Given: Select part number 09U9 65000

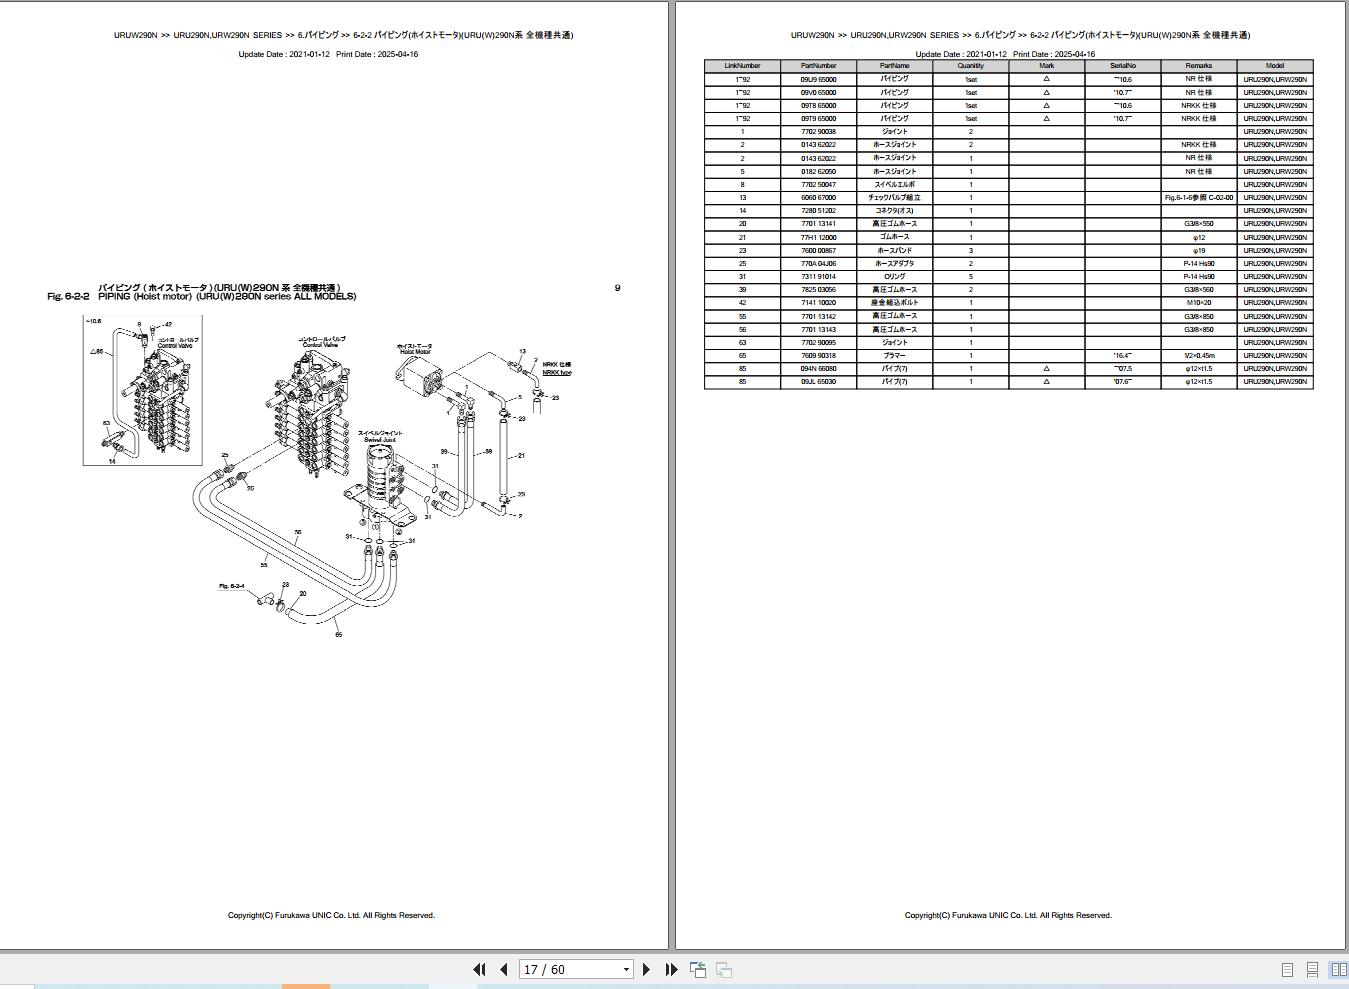Looking at the screenshot, I should 818,79.
